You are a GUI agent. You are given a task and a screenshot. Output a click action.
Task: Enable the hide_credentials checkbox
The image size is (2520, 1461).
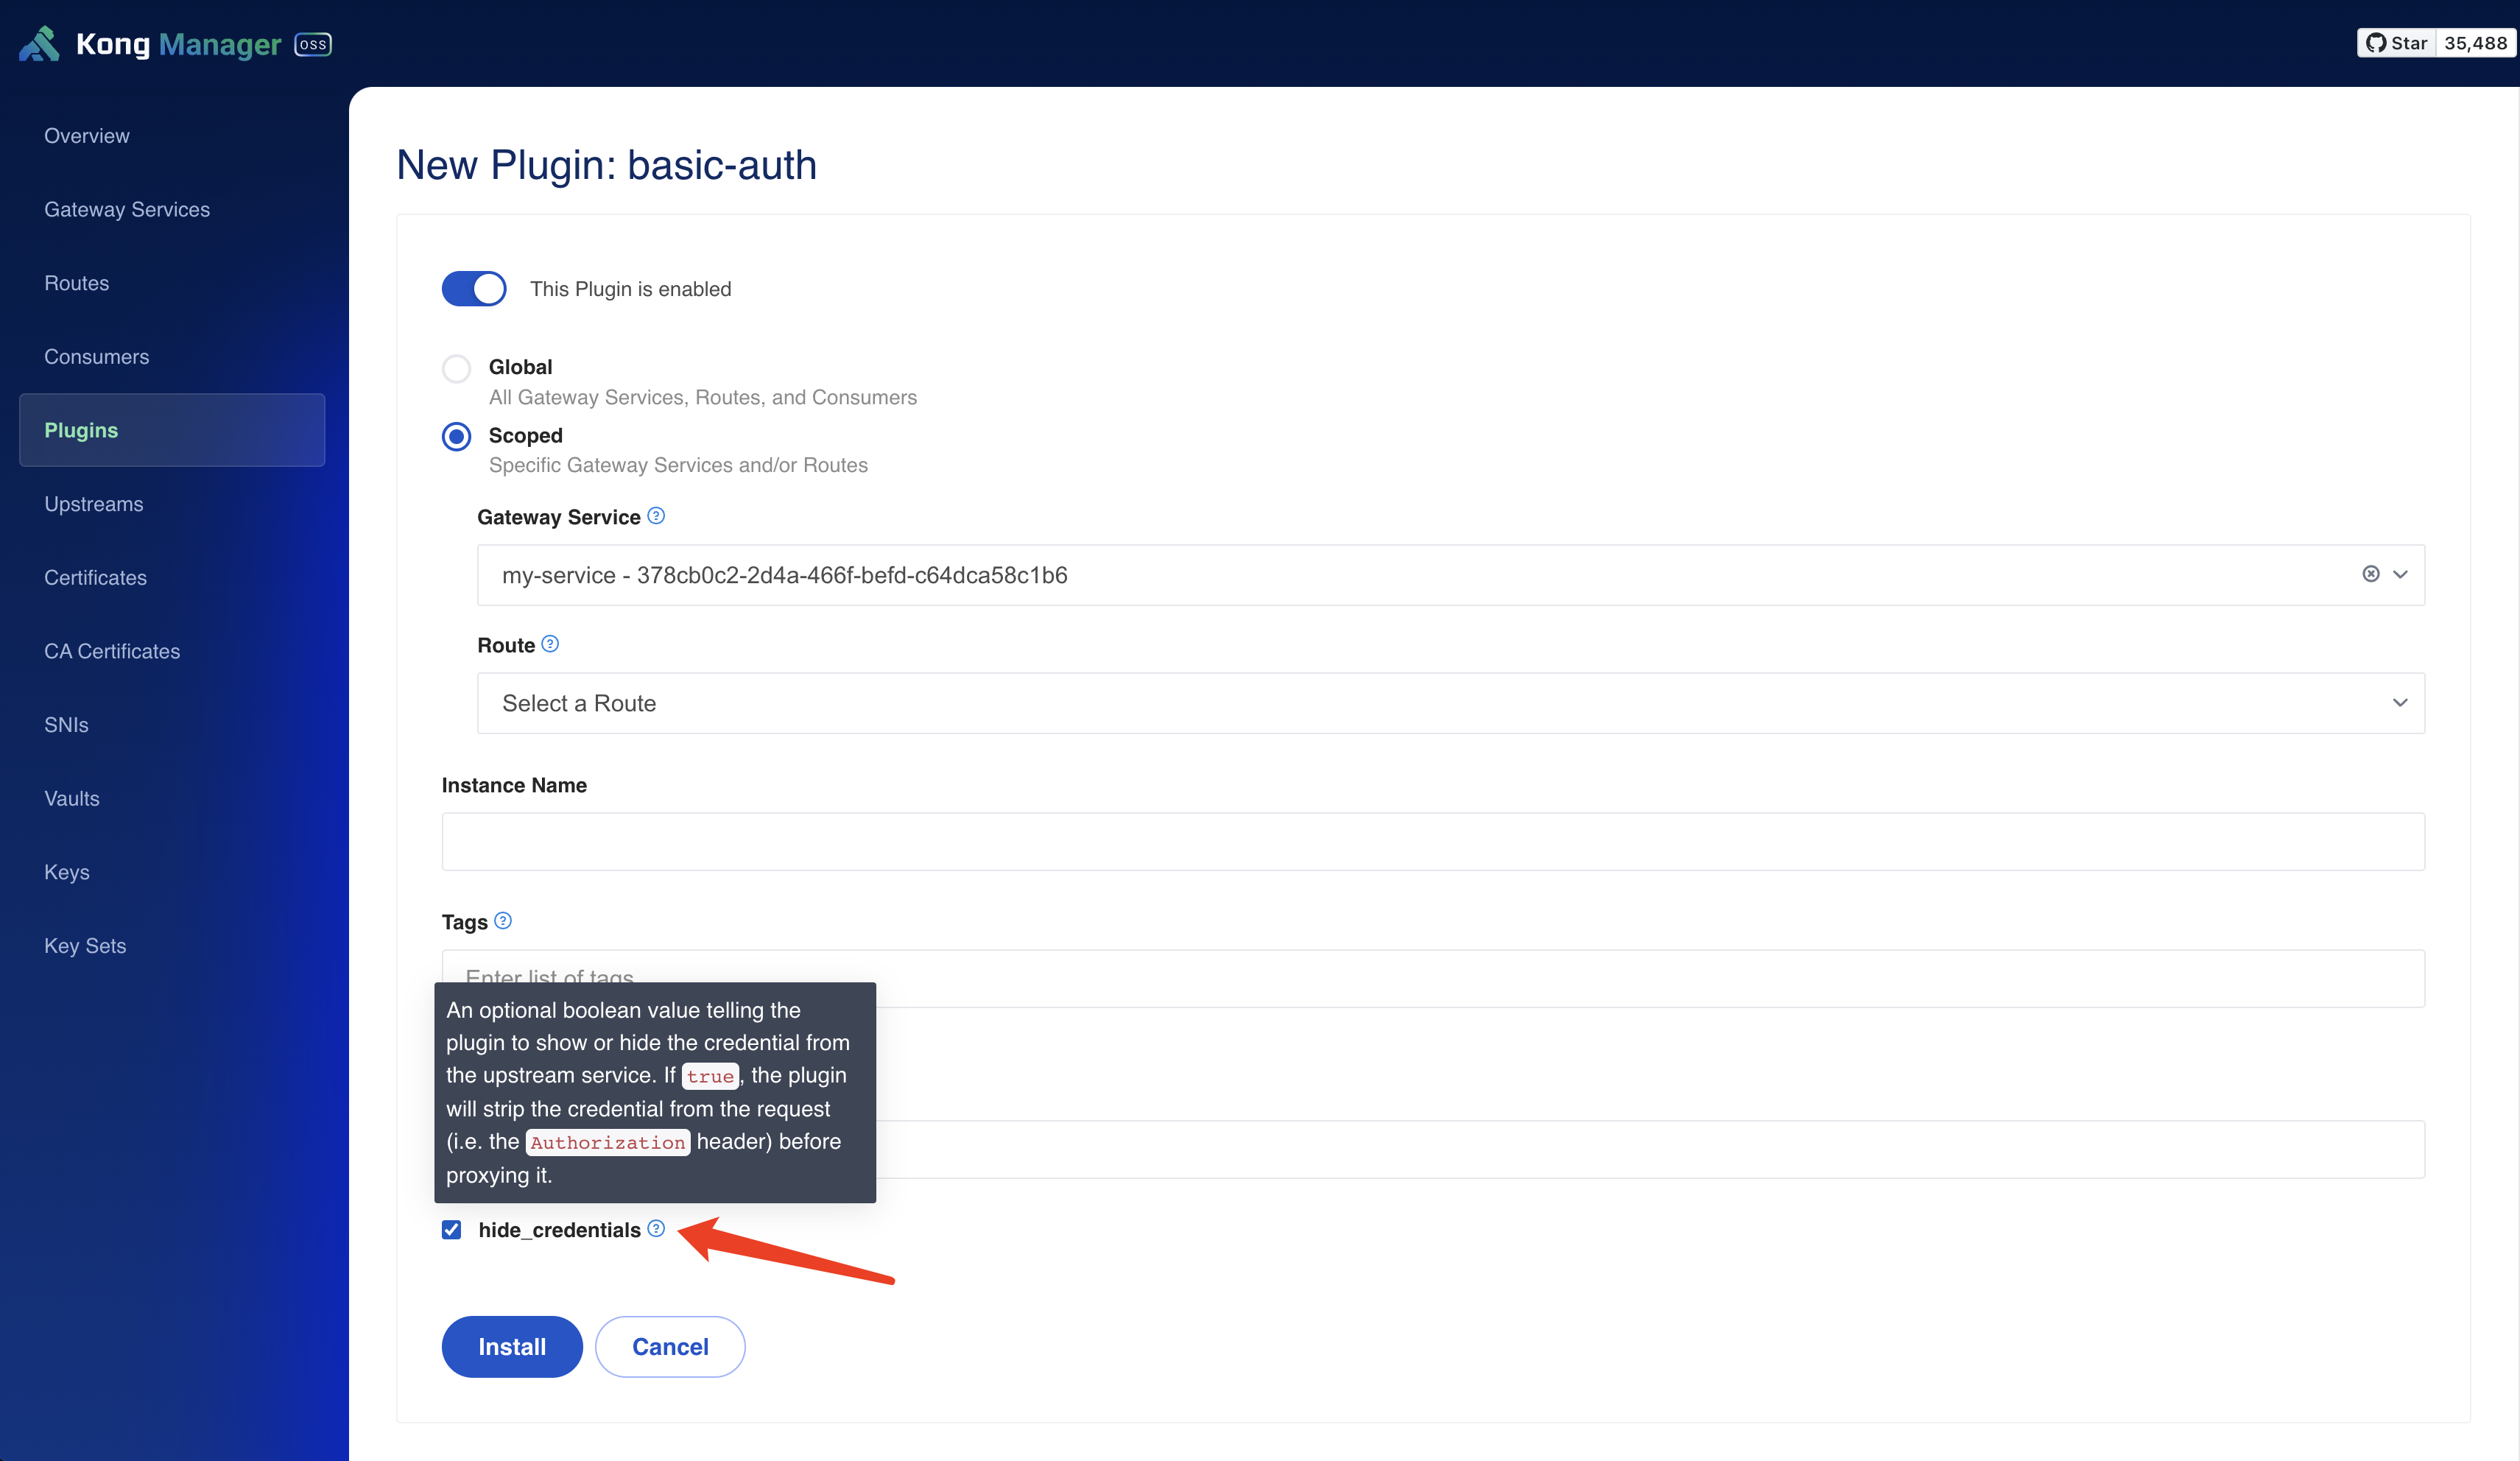tap(451, 1230)
